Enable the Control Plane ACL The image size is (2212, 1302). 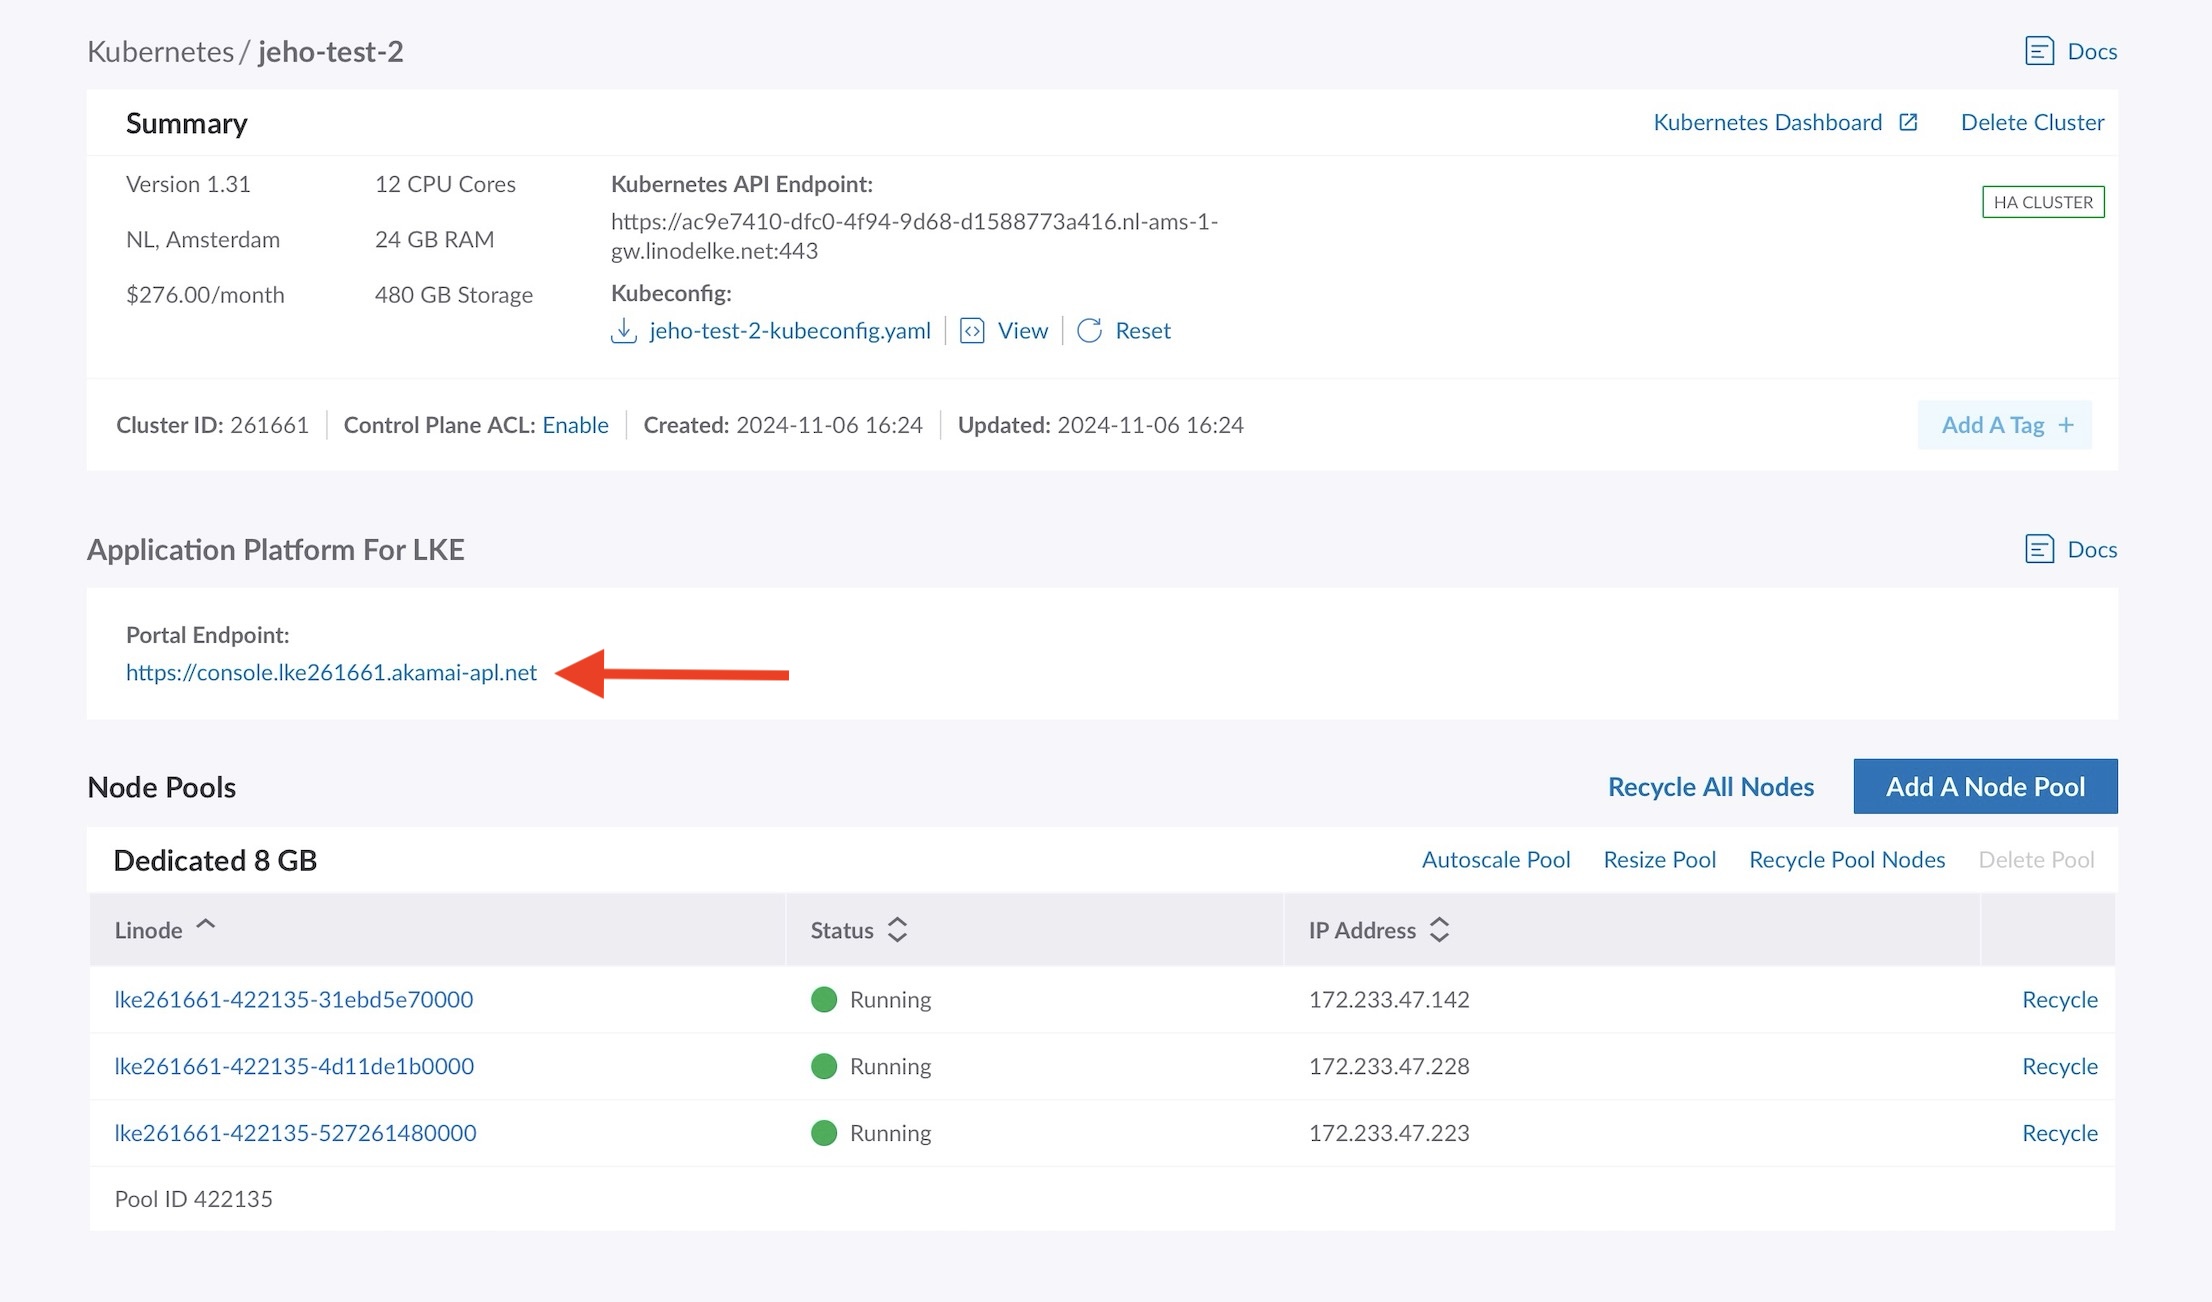(574, 425)
